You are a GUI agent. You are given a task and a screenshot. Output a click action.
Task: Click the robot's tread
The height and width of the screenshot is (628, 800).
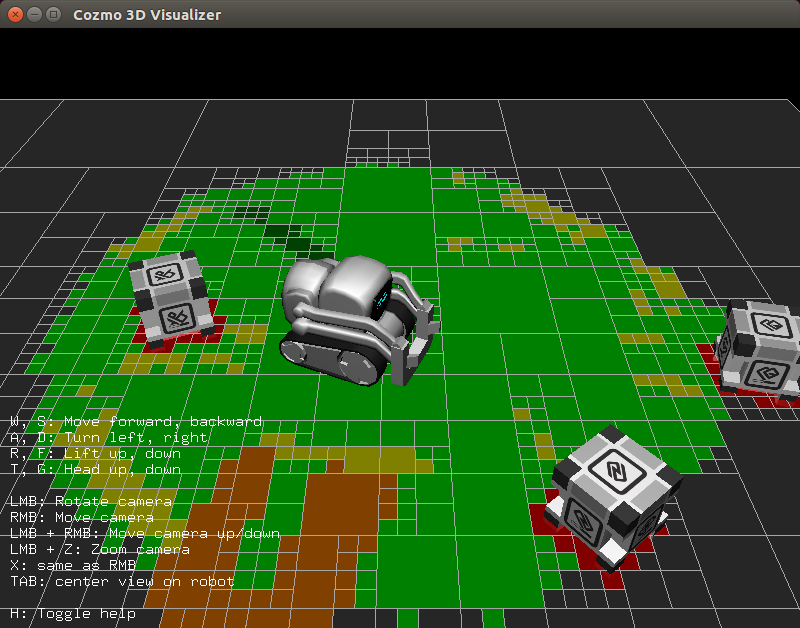pos(334,360)
